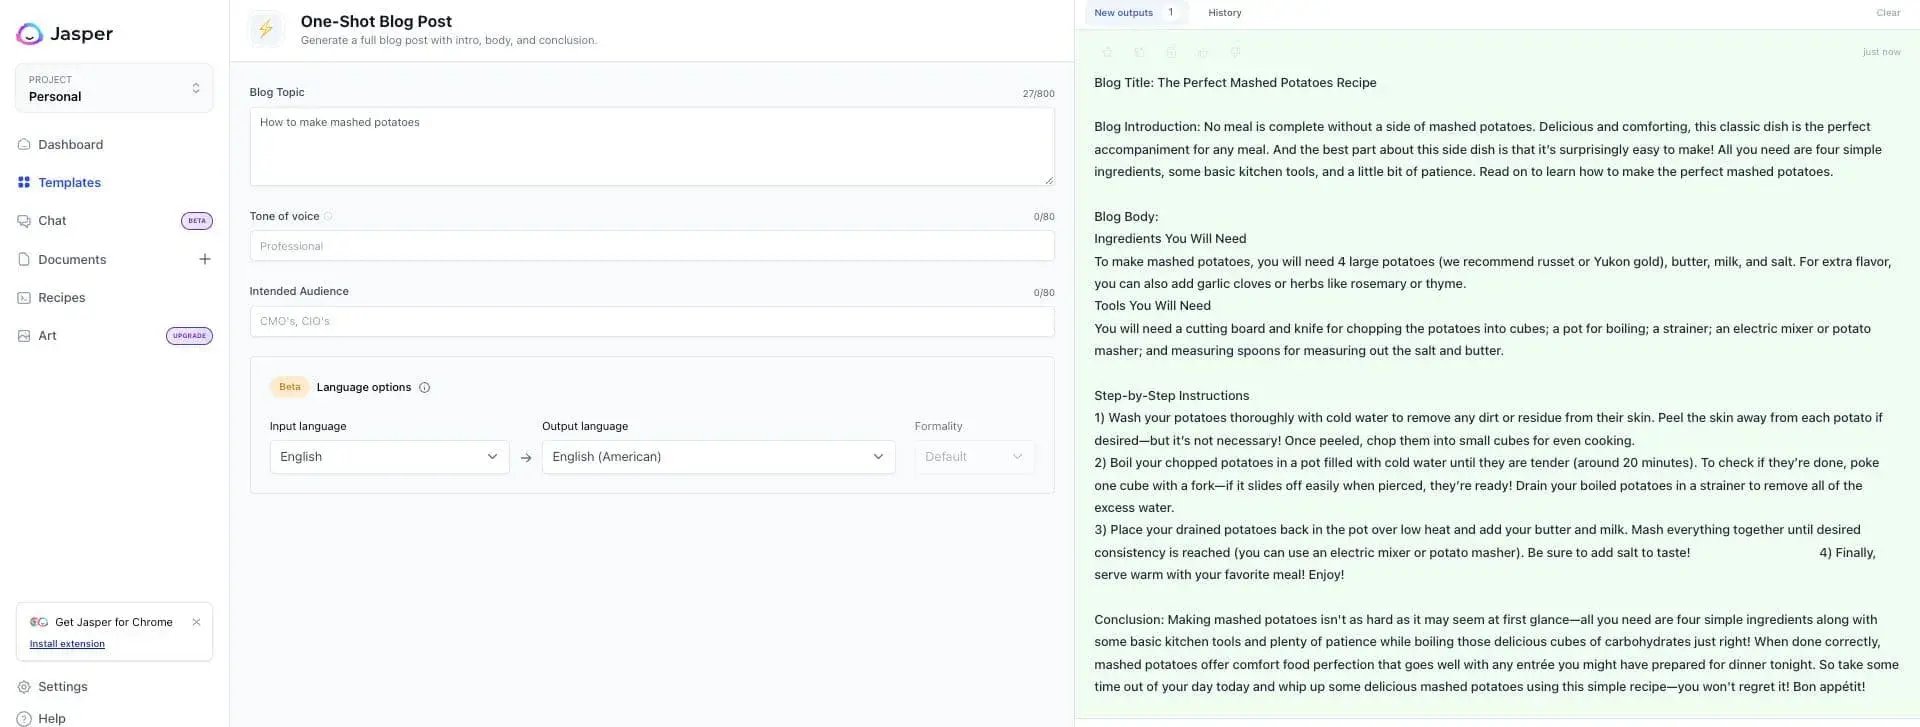Click the Install extension link
This screenshot has height=727, width=1920.
point(67,644)
